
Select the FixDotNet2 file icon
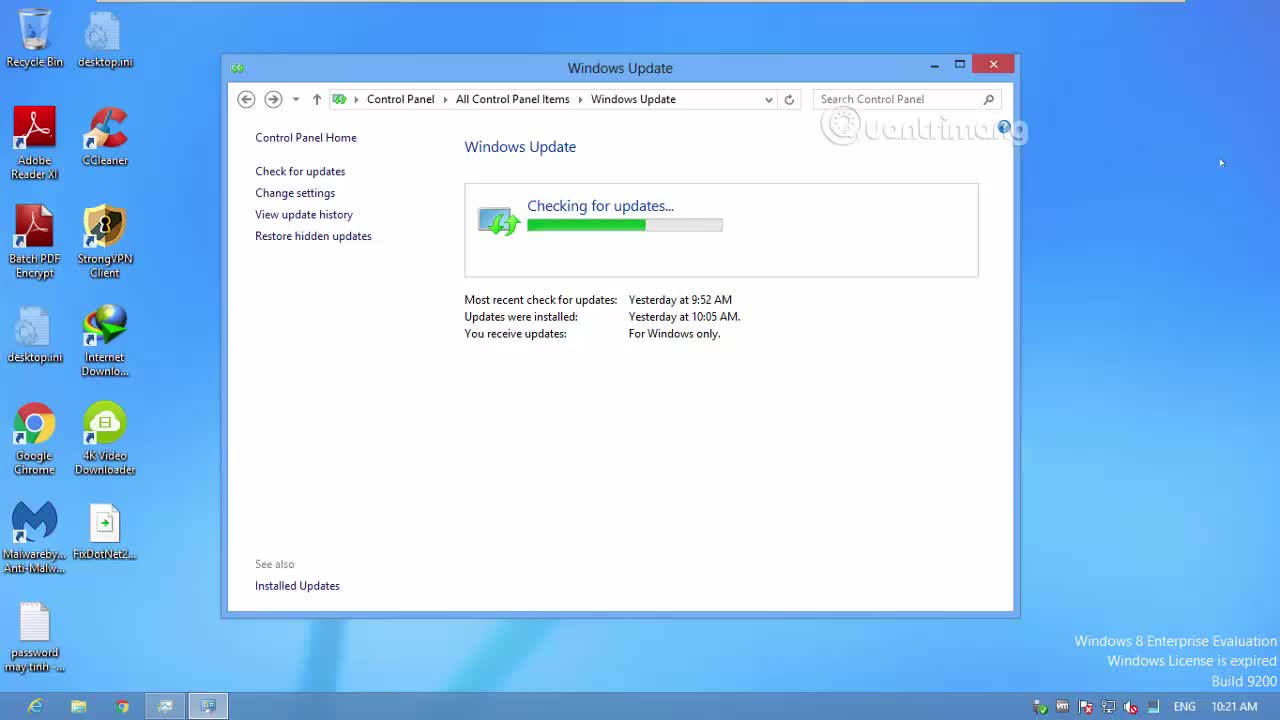pos(105,531)
